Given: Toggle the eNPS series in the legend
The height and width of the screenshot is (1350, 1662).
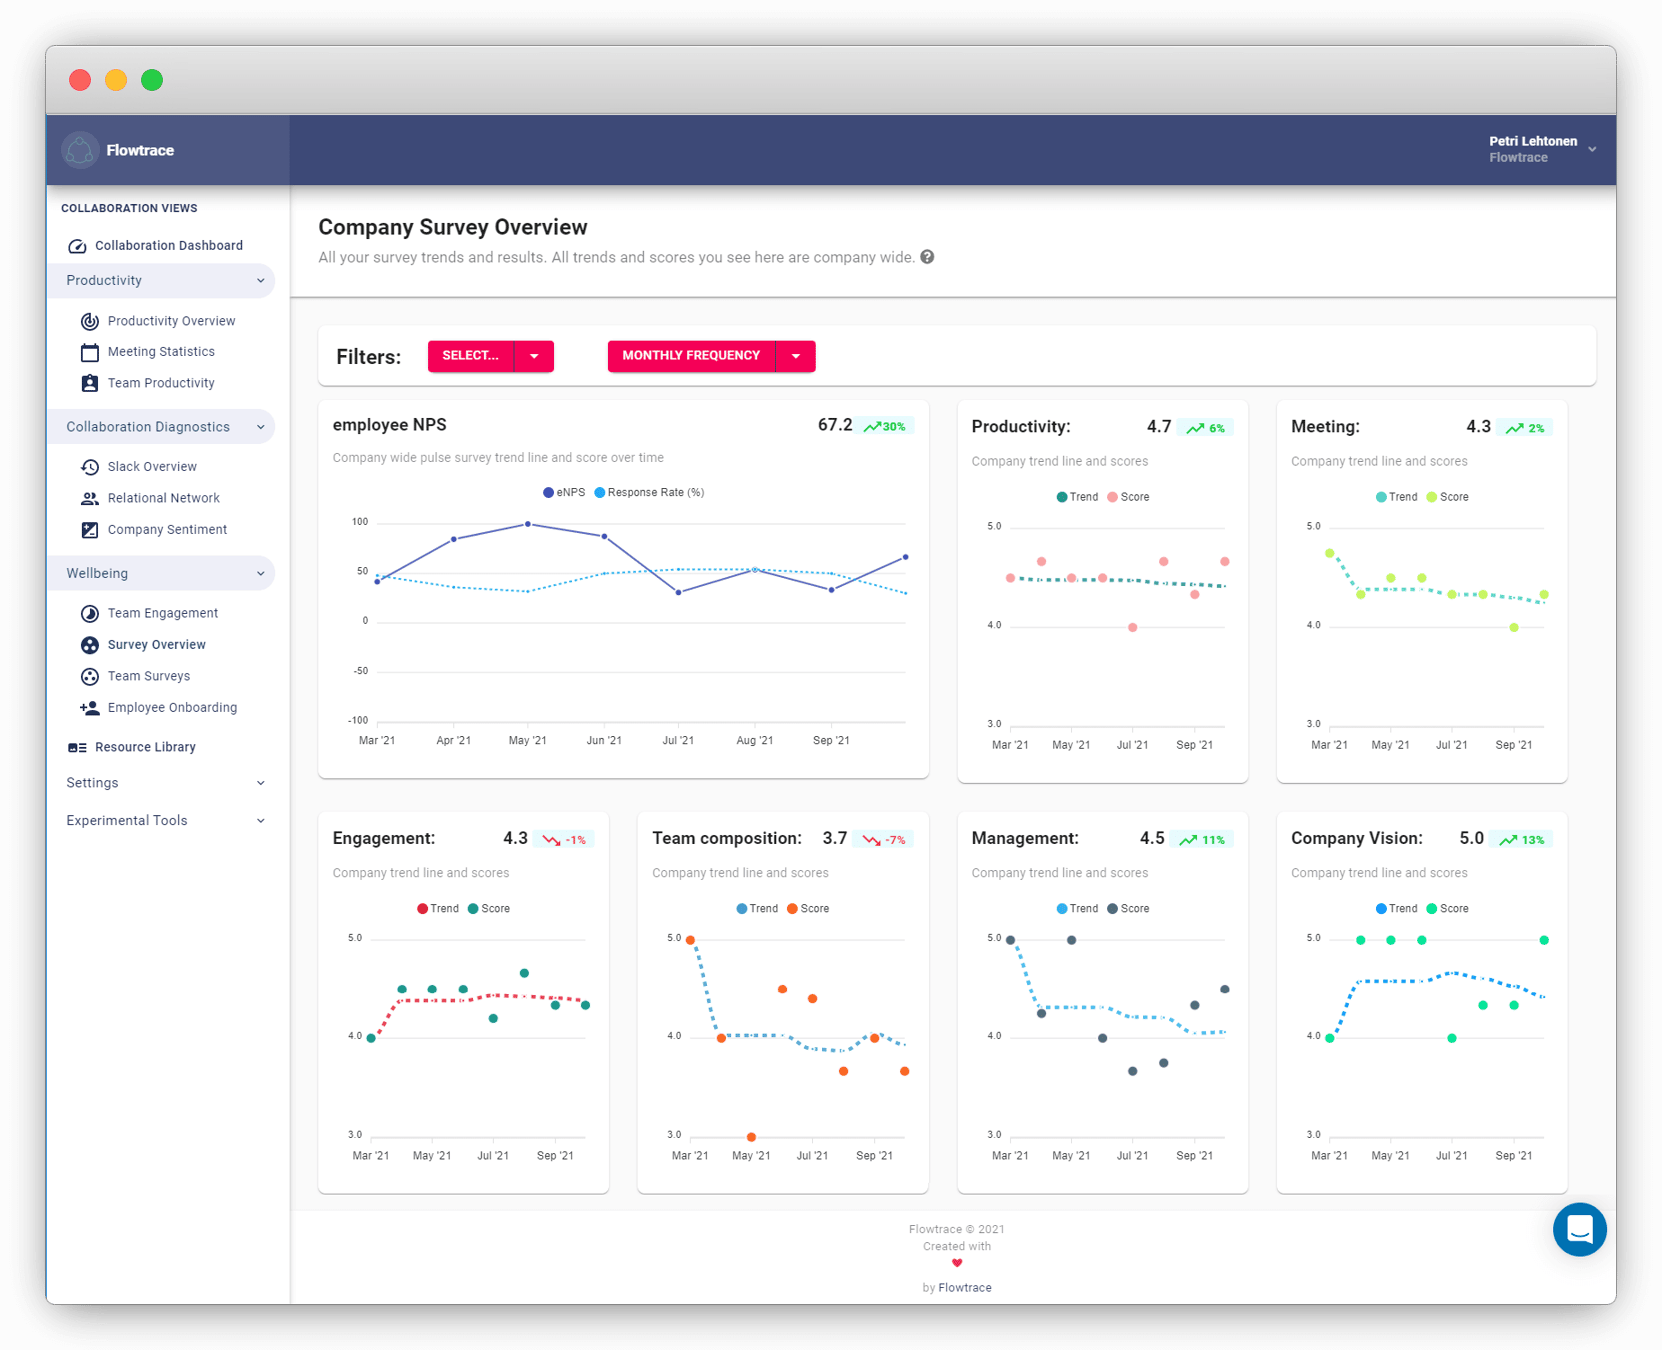Looking at the screenshot, I should tap(565, 492).
